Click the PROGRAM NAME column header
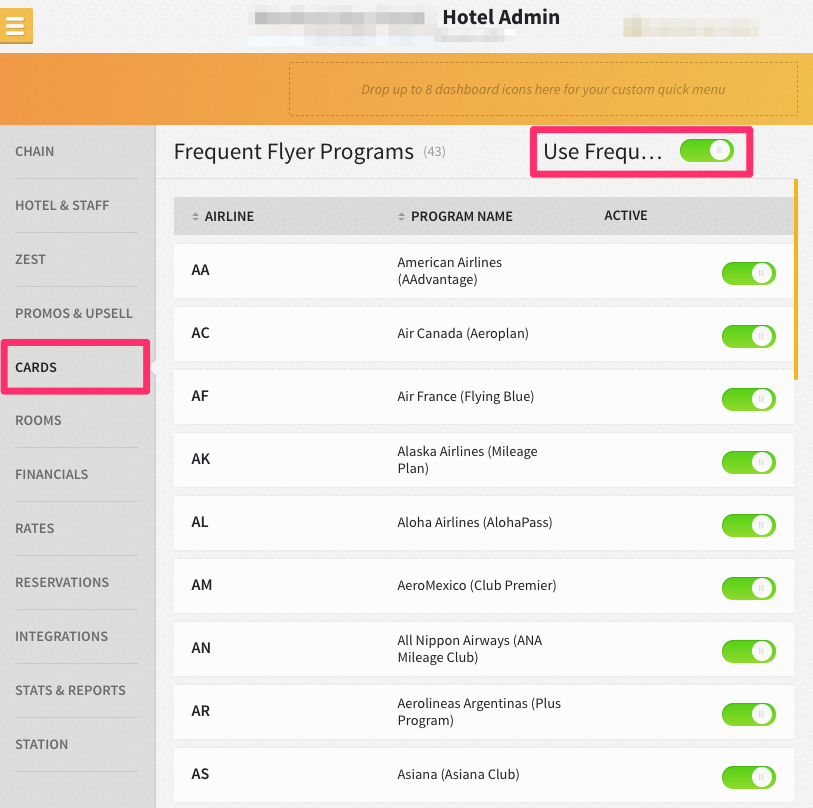 coord(461,216)
